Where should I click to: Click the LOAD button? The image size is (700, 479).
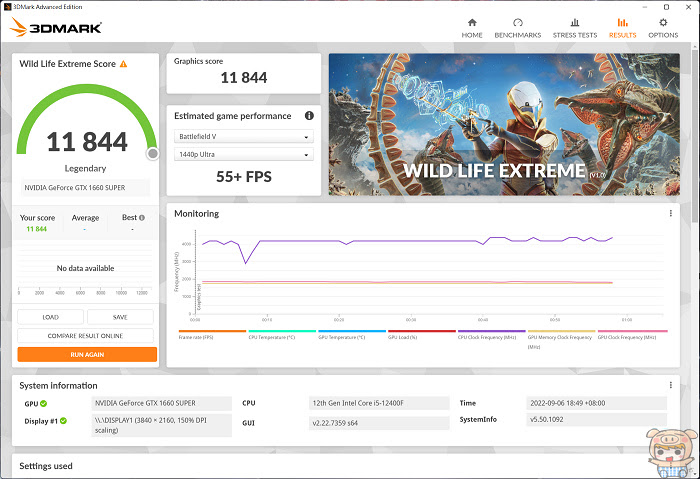pos(50,317)
